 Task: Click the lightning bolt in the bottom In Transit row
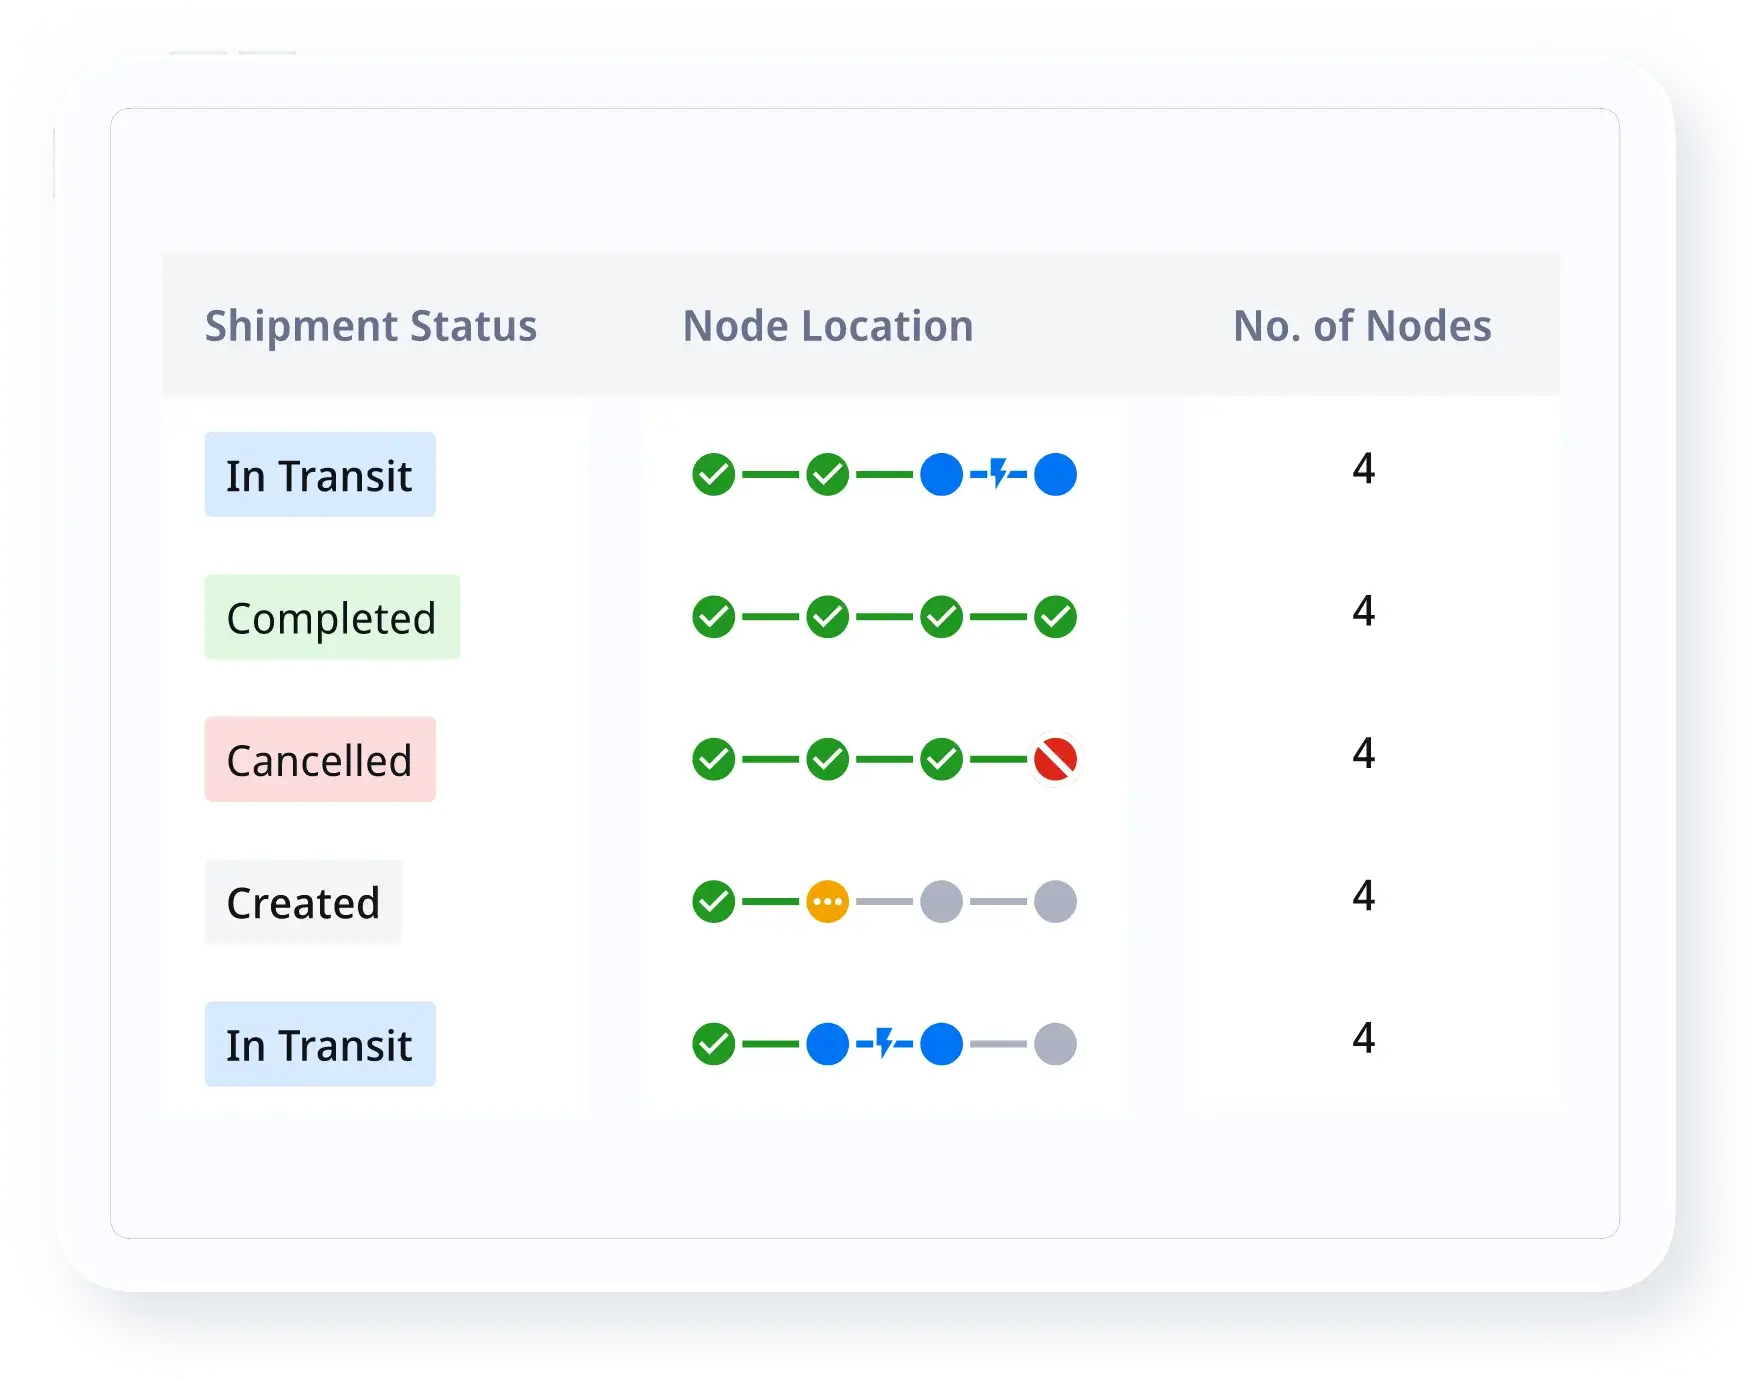884,1044
